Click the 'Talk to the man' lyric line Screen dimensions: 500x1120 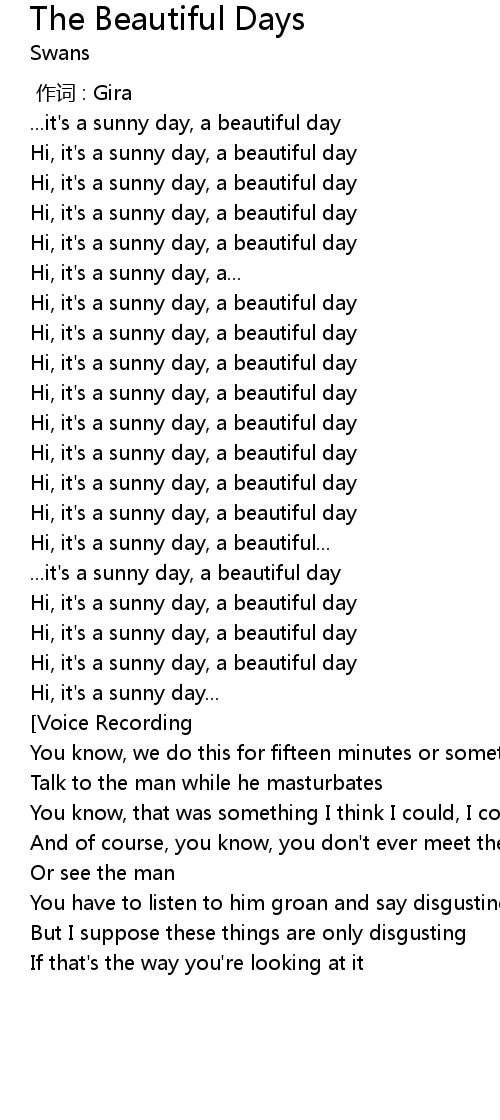(x=206, y=784)
